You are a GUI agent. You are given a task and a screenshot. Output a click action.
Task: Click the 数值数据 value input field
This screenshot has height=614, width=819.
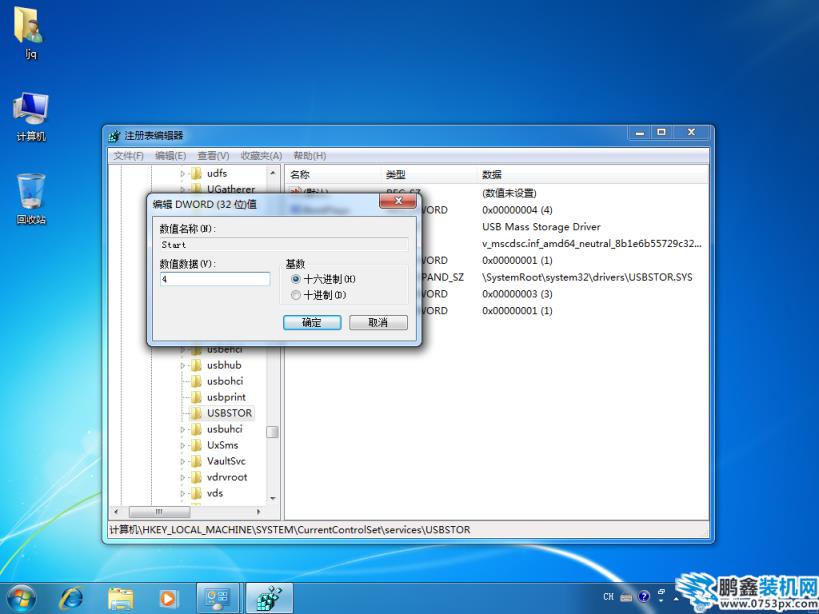pyautogui.click(x=215, y=279)
